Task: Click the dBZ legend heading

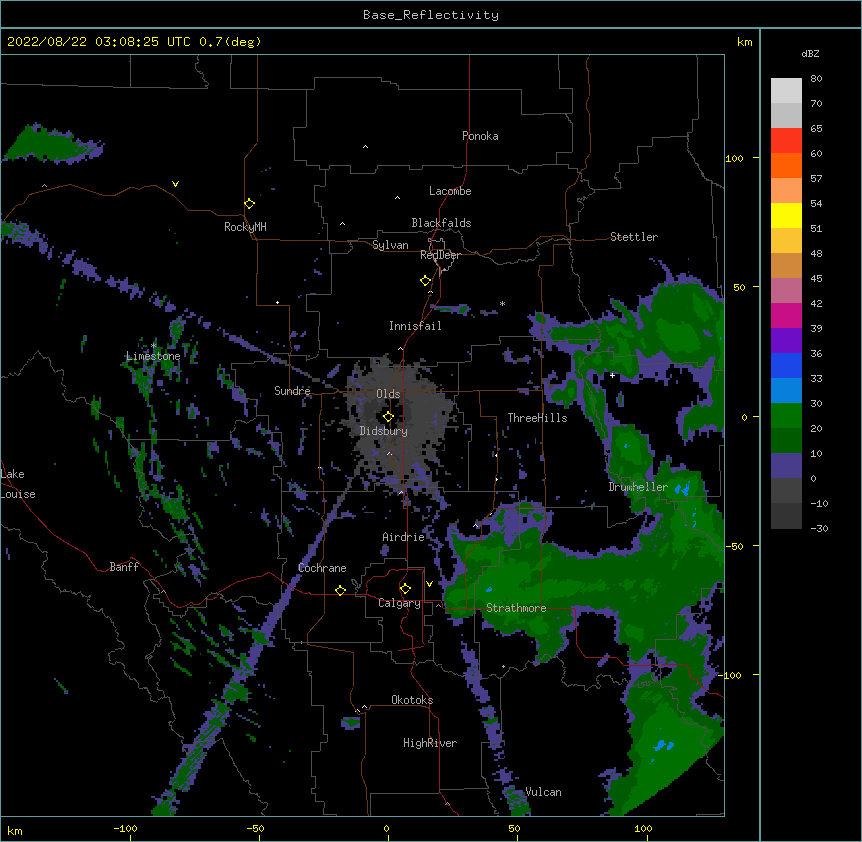Action: 810,53
